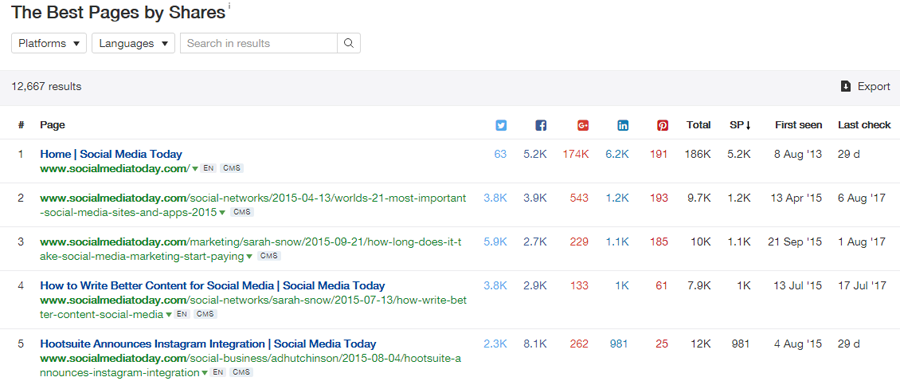Click EN tag on how-write-better-content row
The height and width of the screenshot is (385, 900).
(182, 314)
